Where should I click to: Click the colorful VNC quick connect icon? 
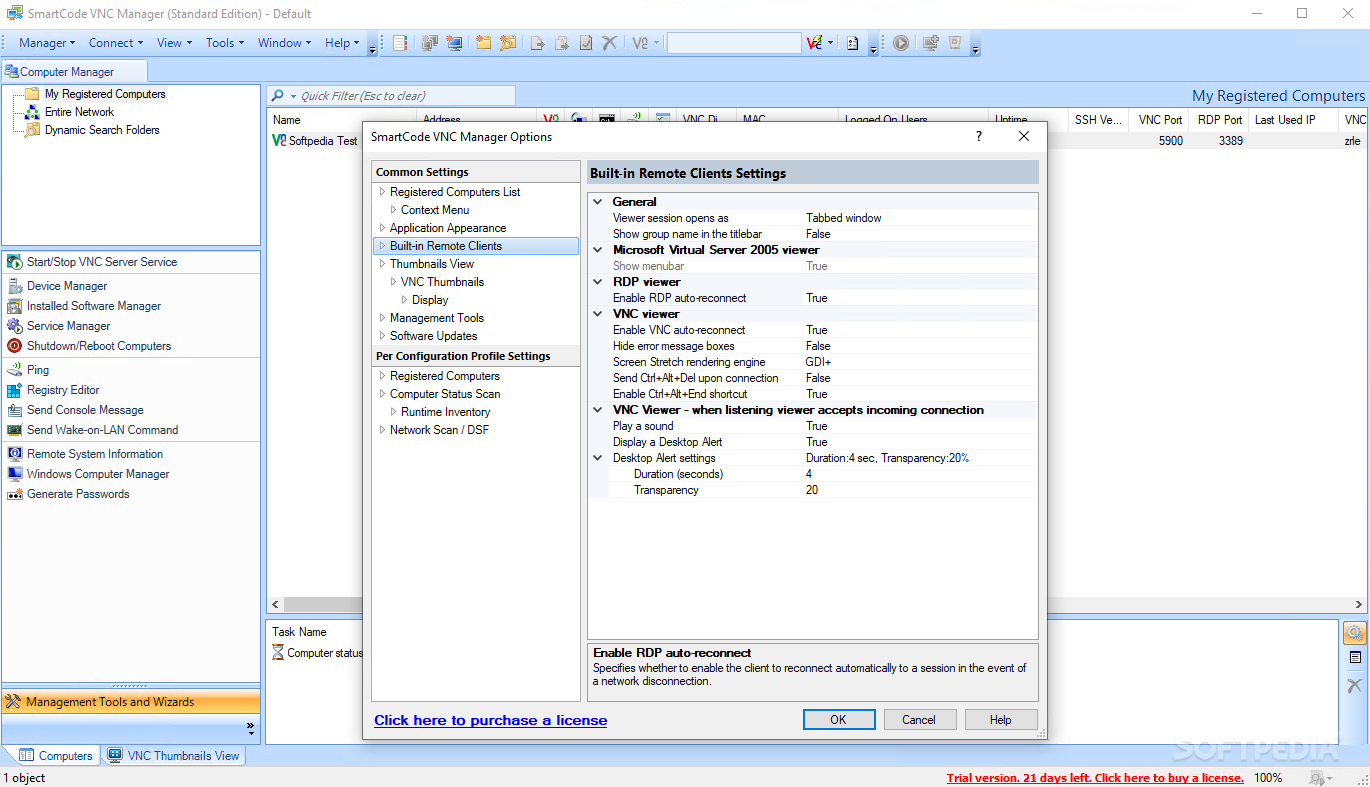point(816,43)
